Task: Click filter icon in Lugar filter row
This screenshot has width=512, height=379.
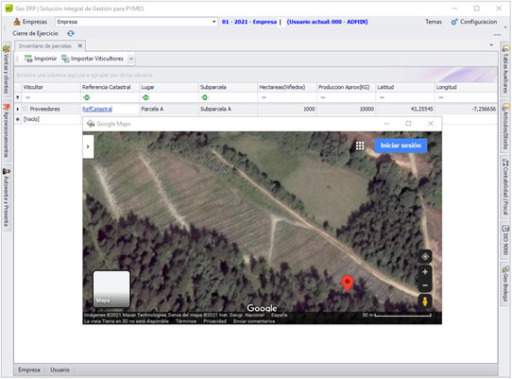Action: click(x=146, y=98)
